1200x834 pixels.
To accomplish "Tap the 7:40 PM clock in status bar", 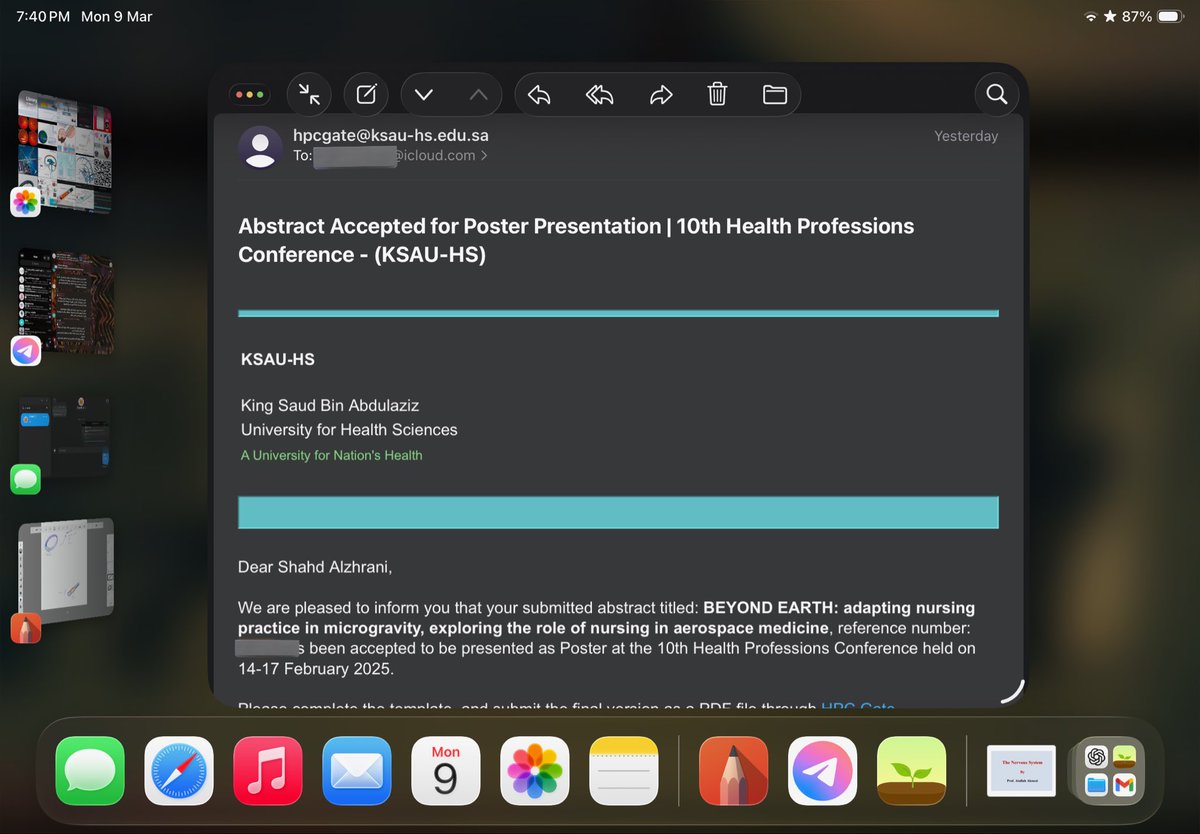I will point(43,17).
